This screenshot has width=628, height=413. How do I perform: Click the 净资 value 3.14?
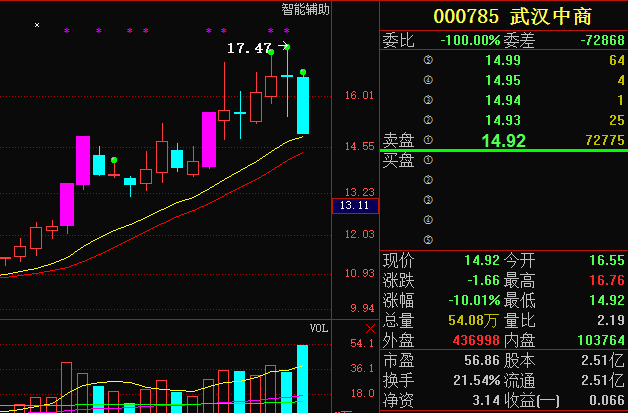[486, 400]
